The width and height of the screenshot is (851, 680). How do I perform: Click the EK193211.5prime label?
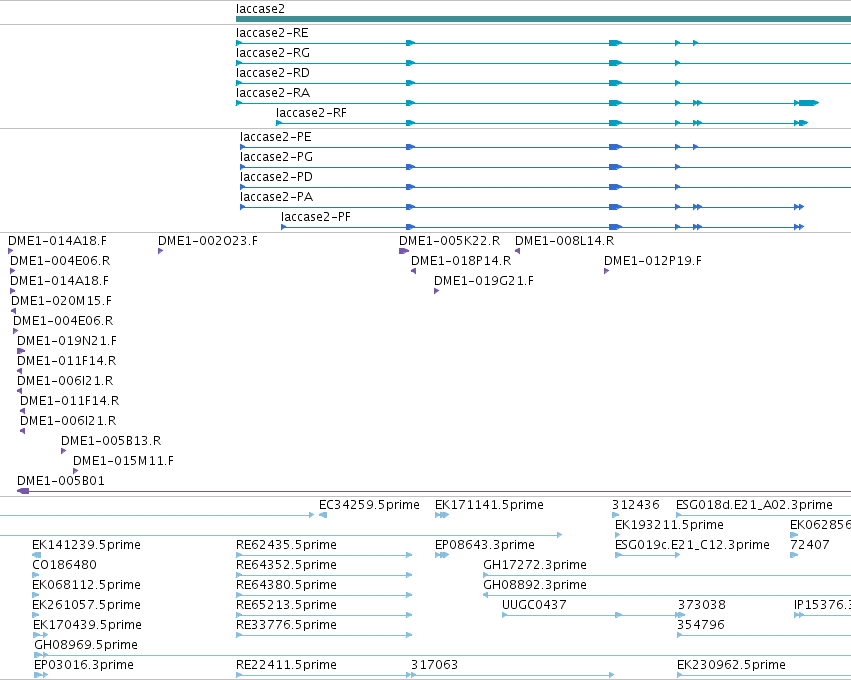(669, 525)
